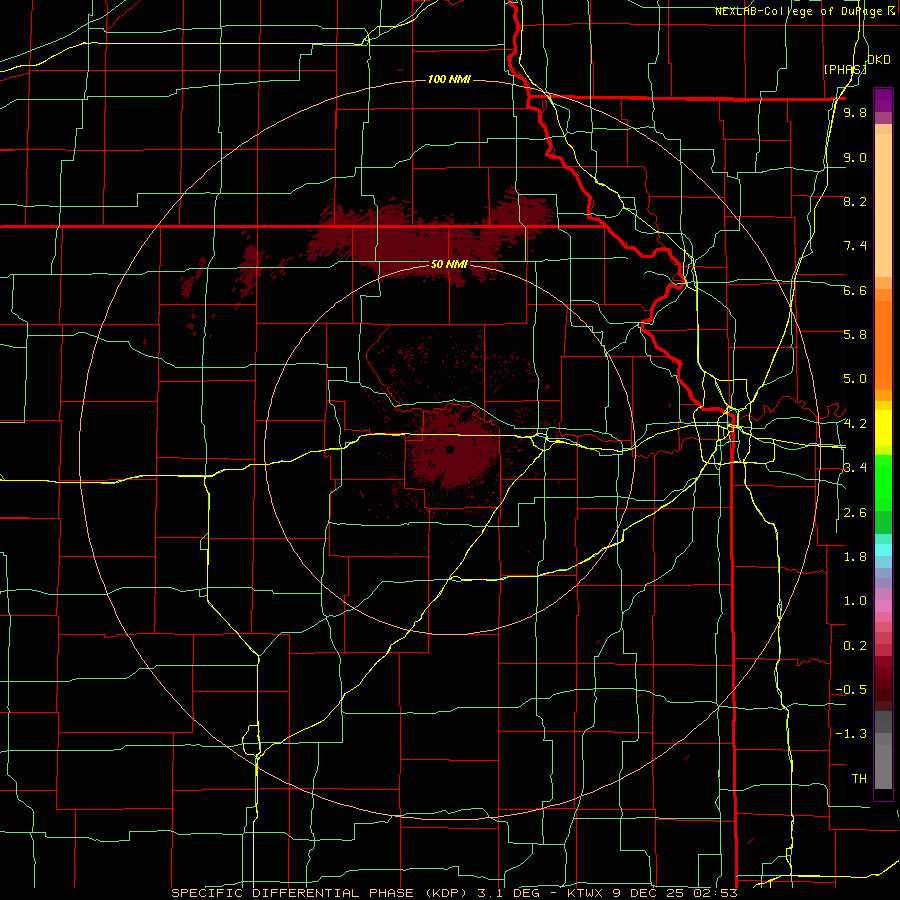
Task: Click the 8.2 scale label
Action: pyautogui.click(x=855, y=201)
